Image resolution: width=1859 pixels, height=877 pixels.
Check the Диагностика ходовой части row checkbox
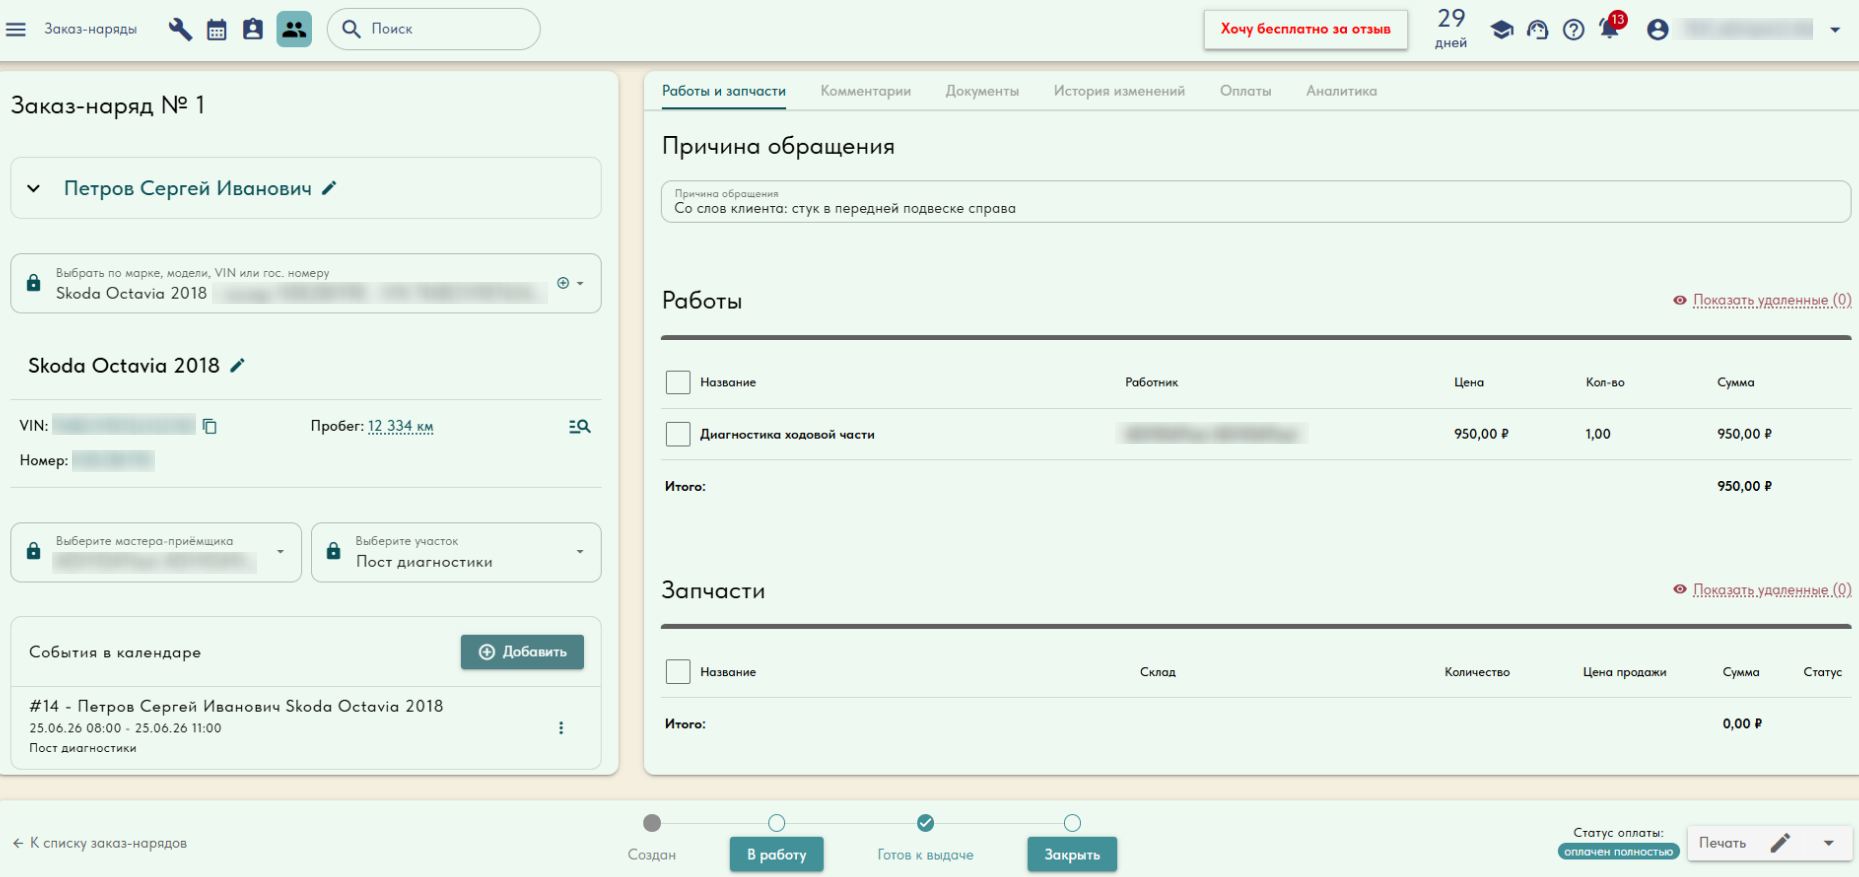tap(678, 434)
